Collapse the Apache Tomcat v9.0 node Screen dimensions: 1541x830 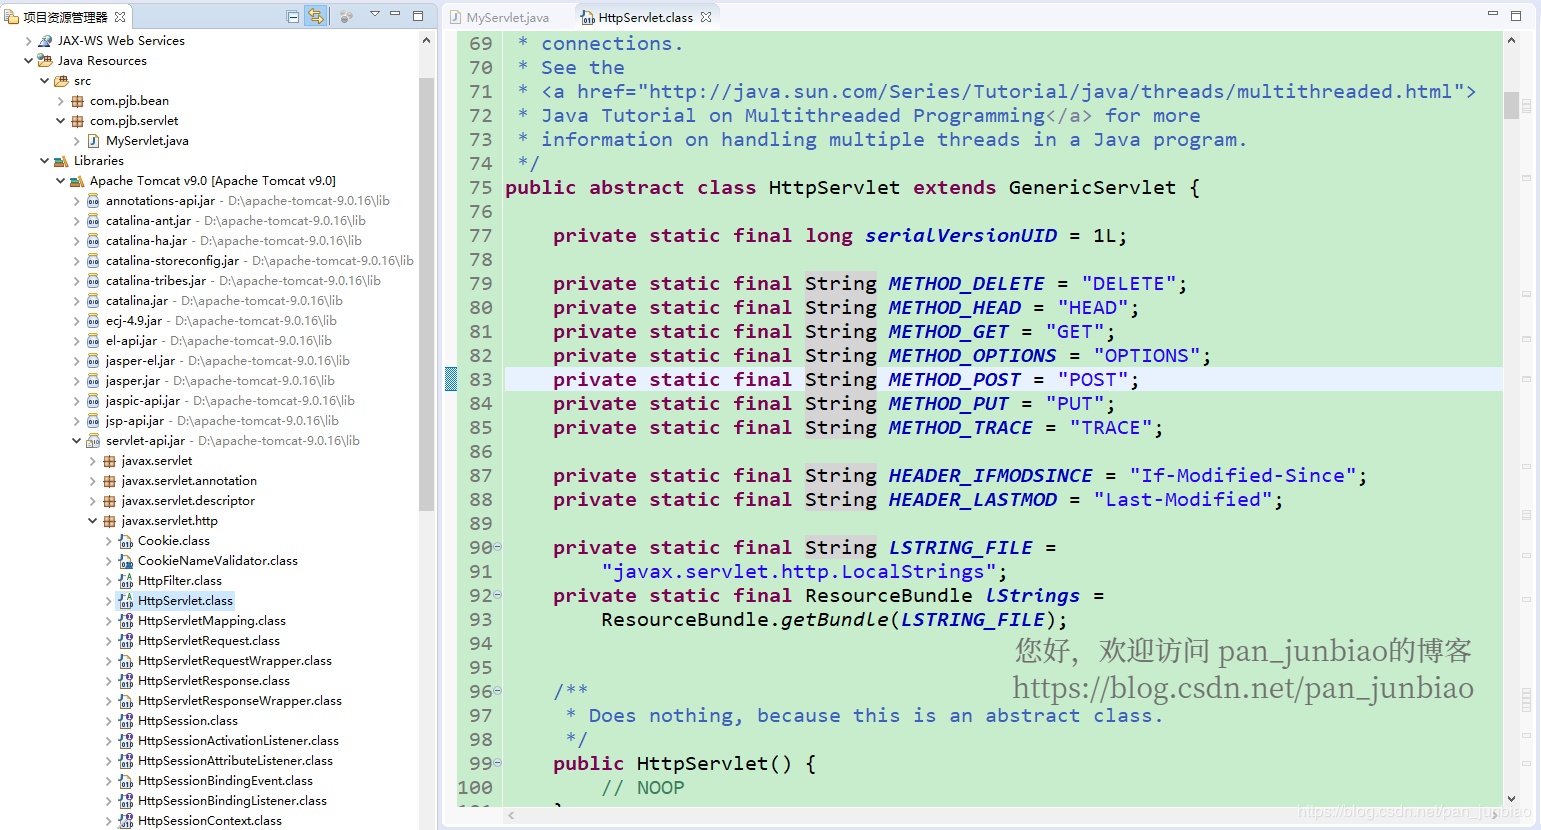(x=60, y=180)
